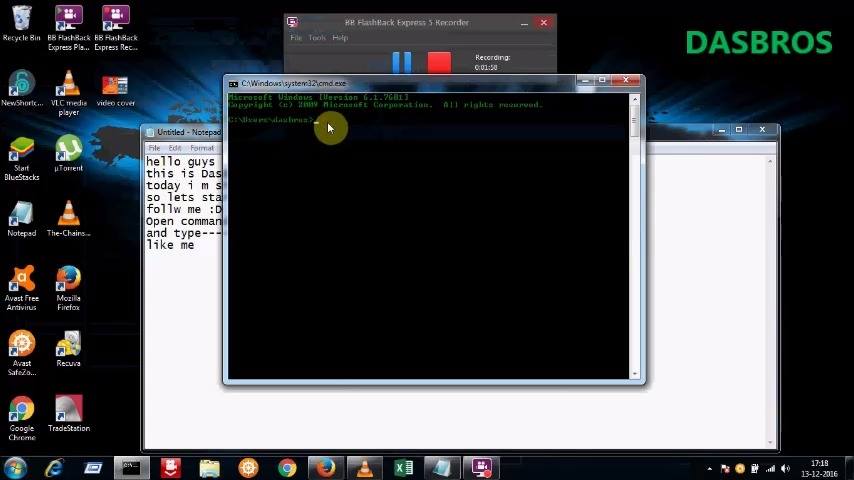Open Edit menu in Notepad
Screen dimensions: 854x480
coord(175,148)
